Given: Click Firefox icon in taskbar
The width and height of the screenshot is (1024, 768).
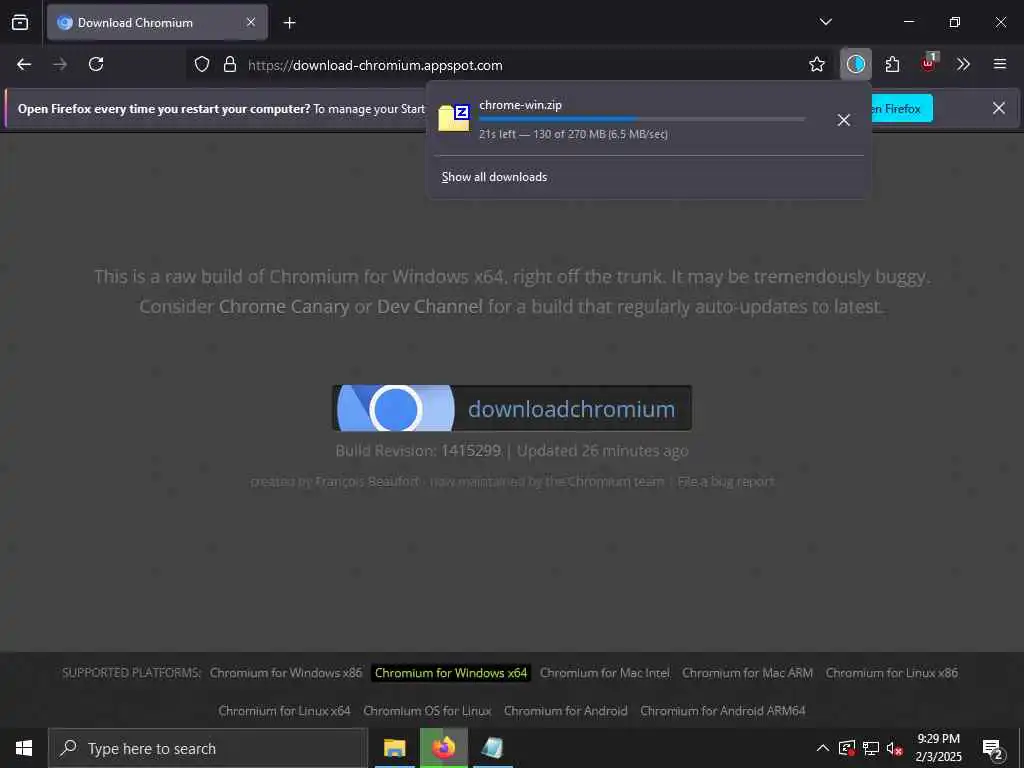Looking at the screenshot, I should pos(443,748).
